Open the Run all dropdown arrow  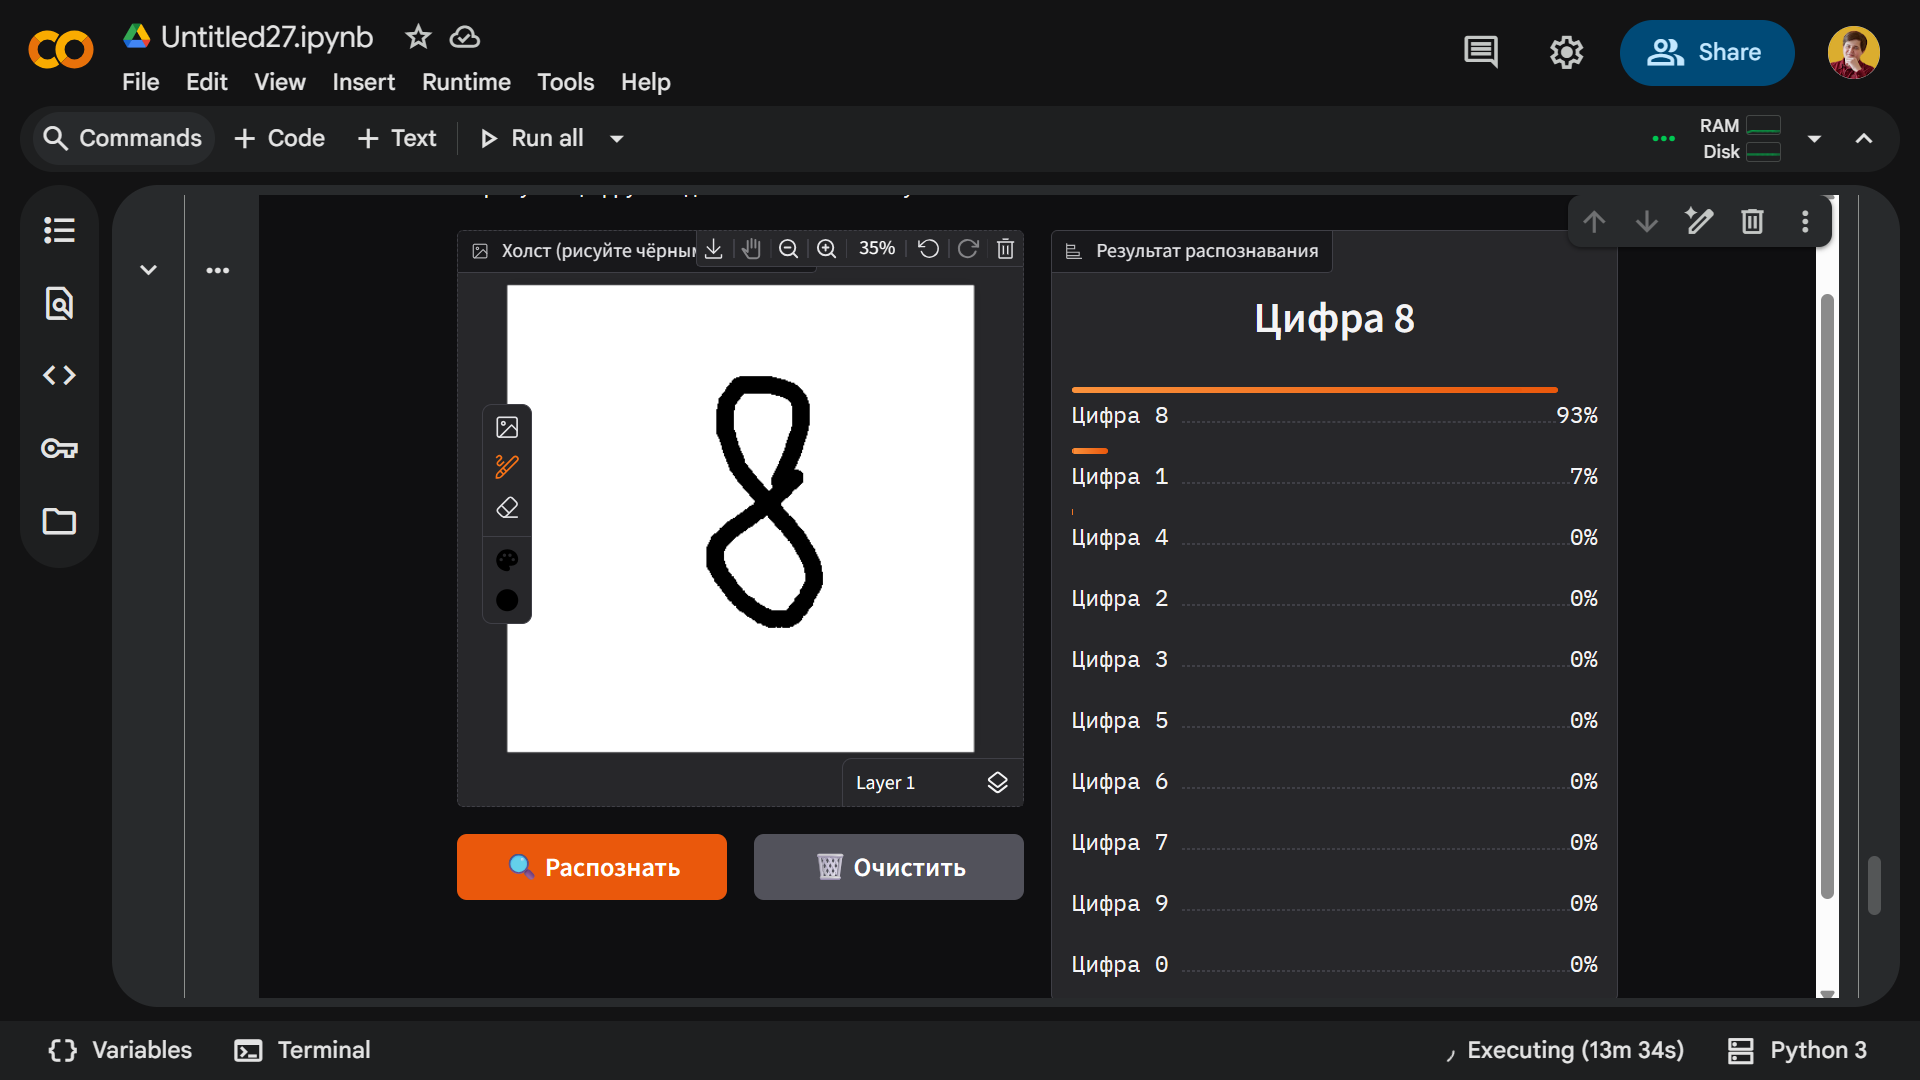click(x=617, y=139)
